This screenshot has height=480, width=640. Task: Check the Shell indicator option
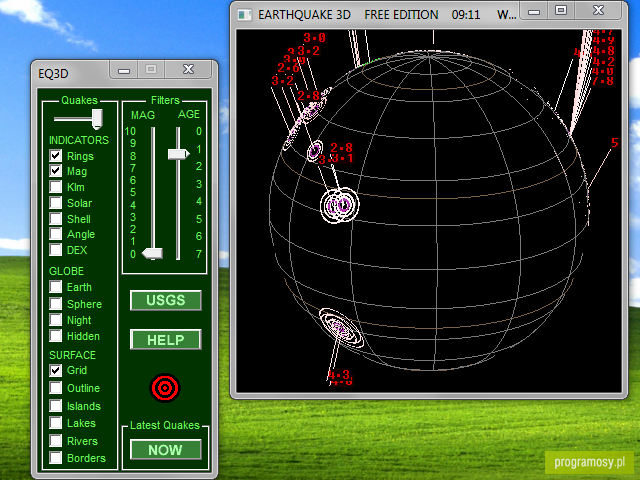(x=56, y=218)
